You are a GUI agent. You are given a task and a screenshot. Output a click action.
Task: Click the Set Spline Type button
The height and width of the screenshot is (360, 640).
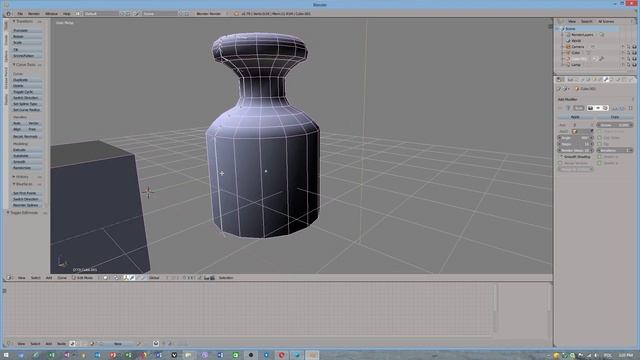click(x=27, y=104)
